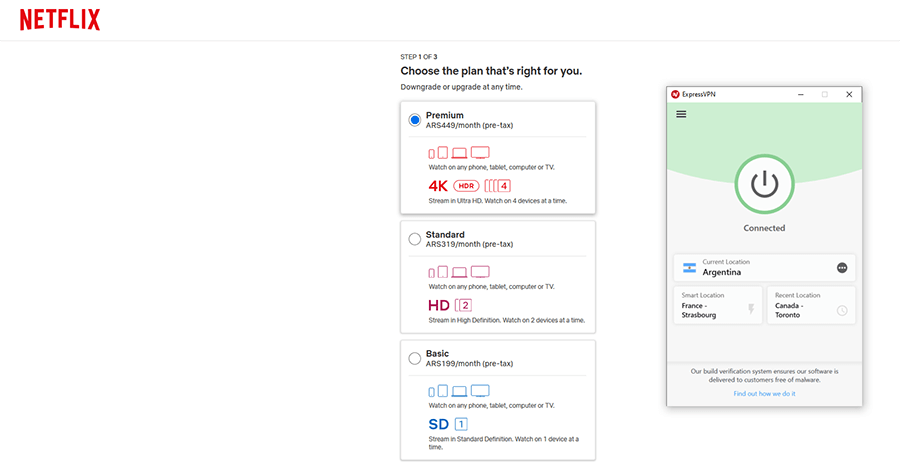Select the Basic plan radio button
900x468 pixels.
(414, 359)
